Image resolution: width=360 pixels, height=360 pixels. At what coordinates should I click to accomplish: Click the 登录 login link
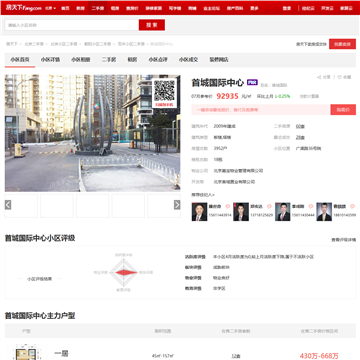(287, 8)
